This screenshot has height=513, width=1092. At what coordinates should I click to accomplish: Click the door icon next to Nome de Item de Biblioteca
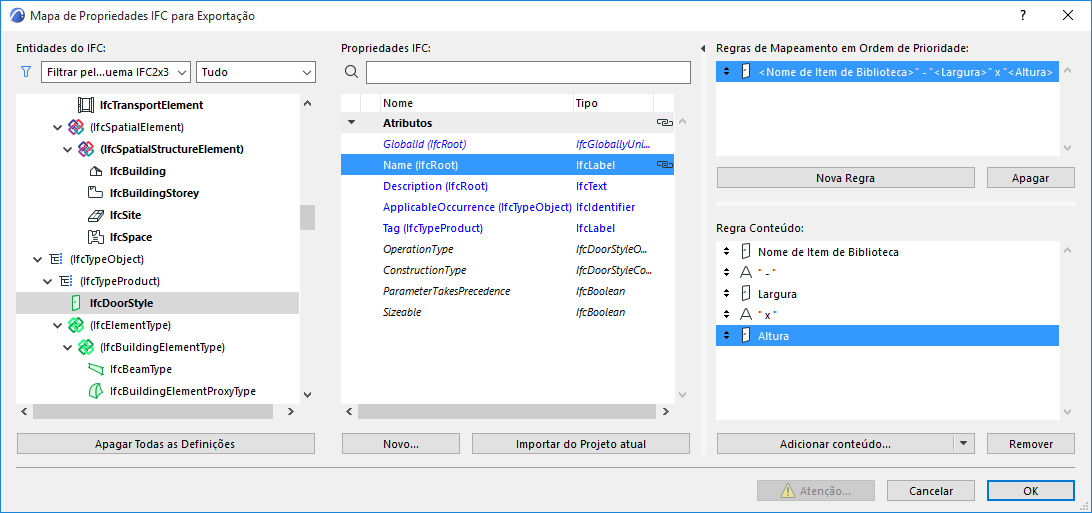[745, 252]
